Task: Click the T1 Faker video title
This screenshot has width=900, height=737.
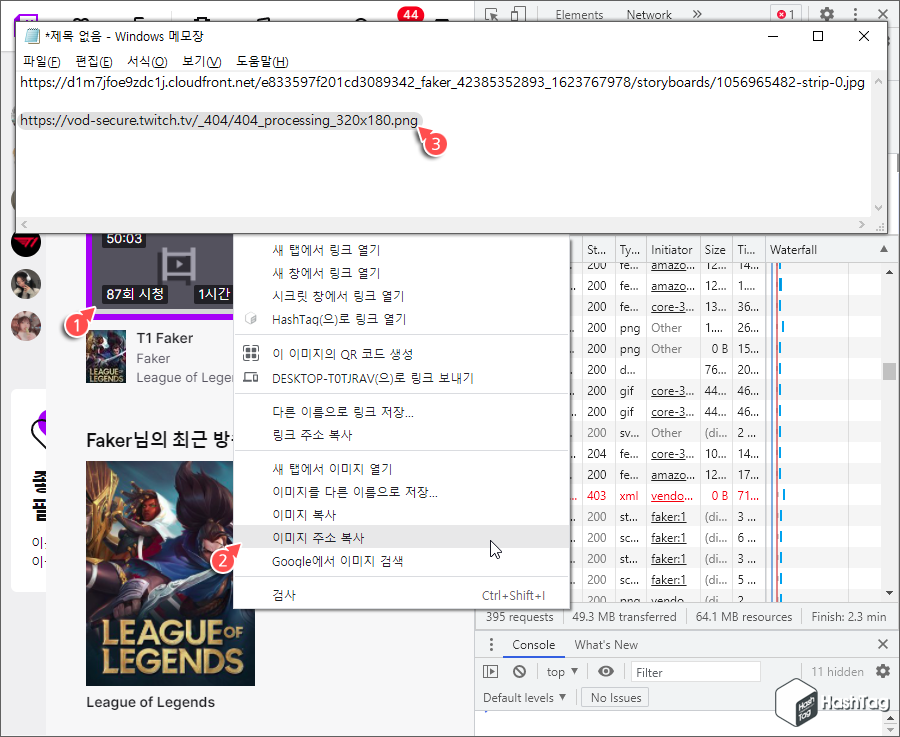Action: tap(165, 338)
